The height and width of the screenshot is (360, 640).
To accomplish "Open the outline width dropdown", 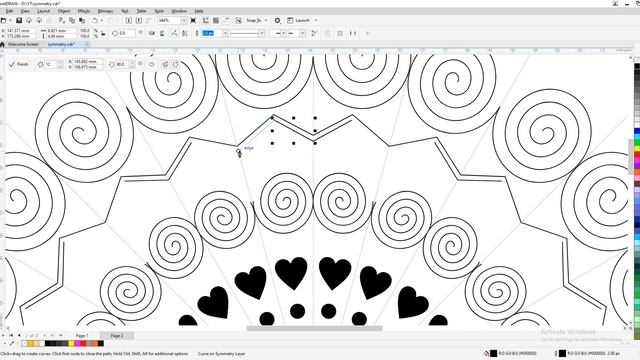I will 225,33.
